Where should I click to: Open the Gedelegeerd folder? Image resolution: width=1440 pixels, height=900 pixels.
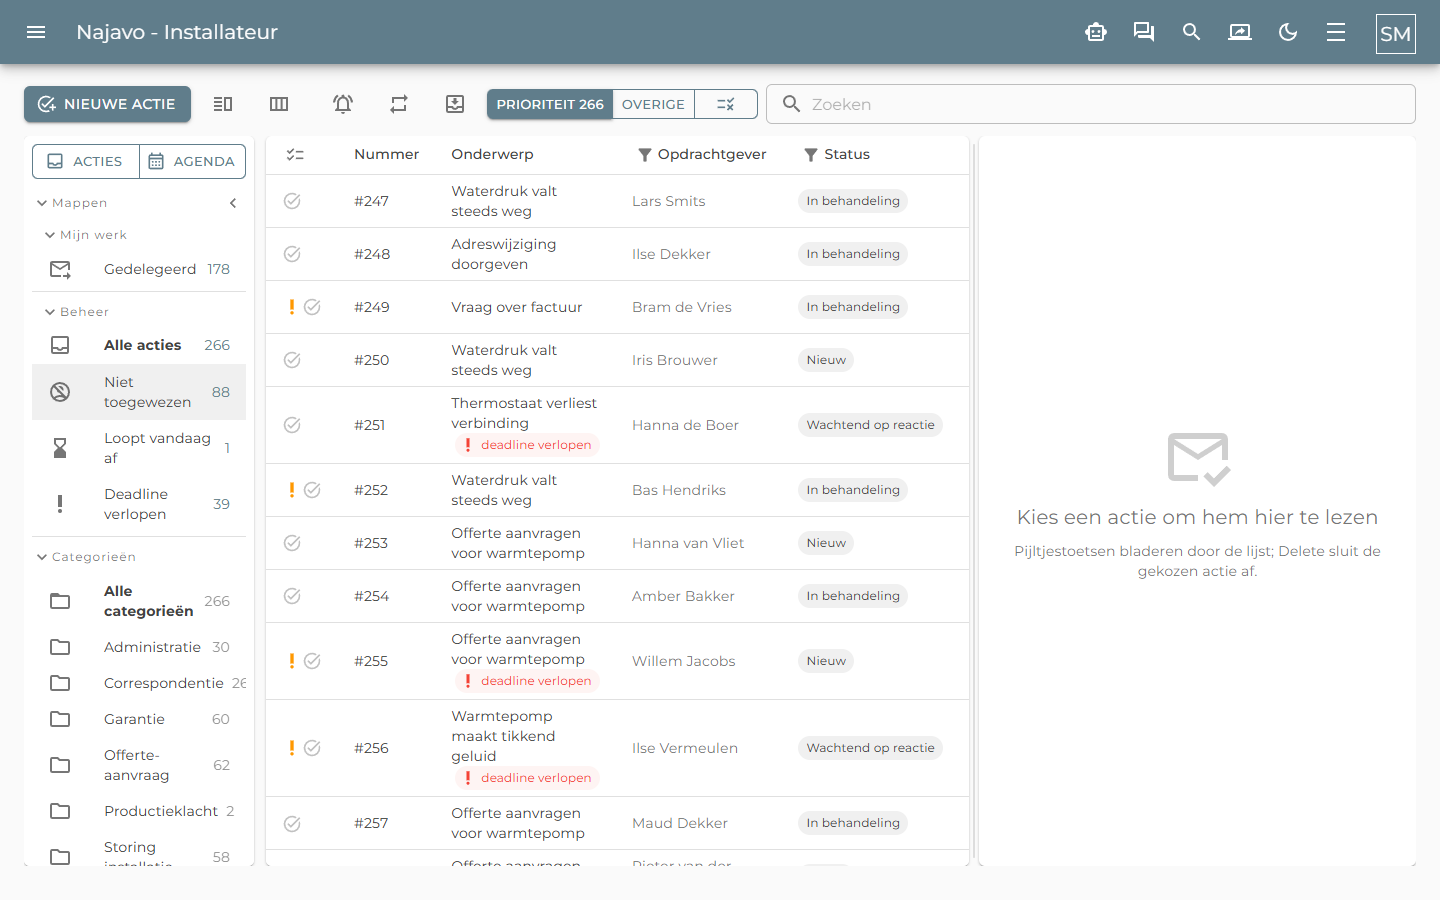(139, 269)
